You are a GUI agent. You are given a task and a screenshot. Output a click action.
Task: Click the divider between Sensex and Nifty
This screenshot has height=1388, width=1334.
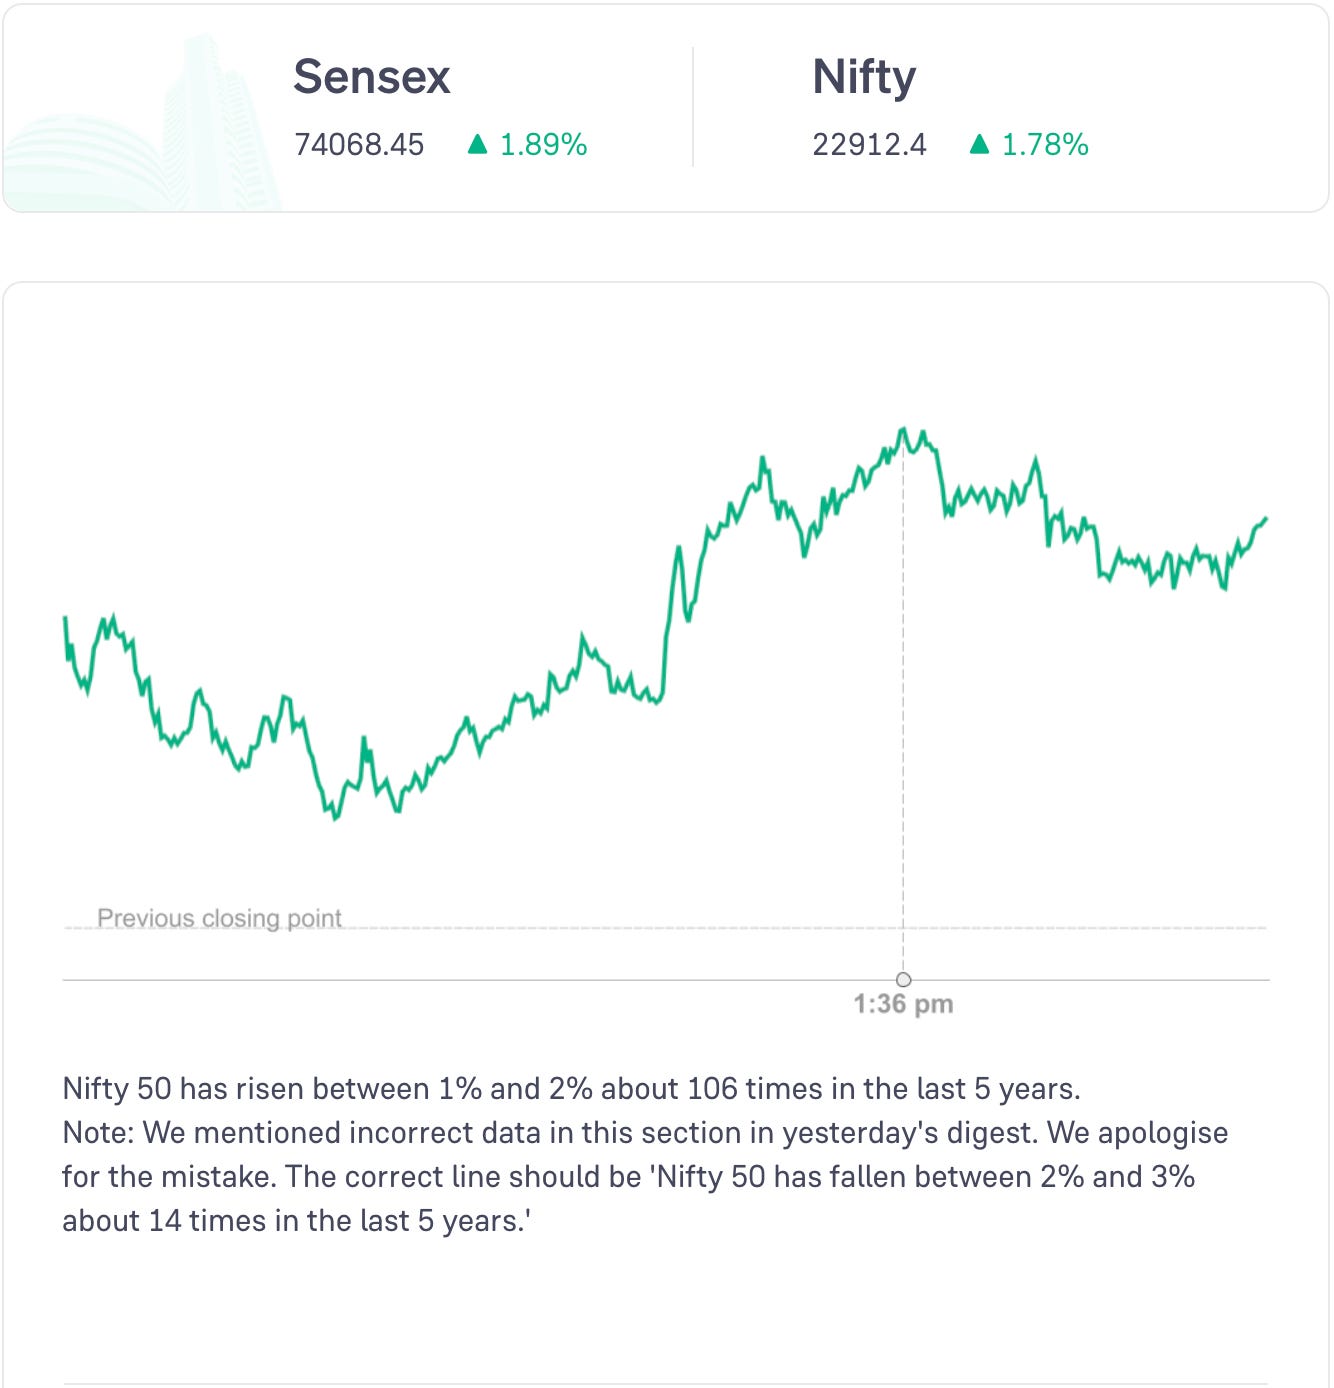coord(693,107)
